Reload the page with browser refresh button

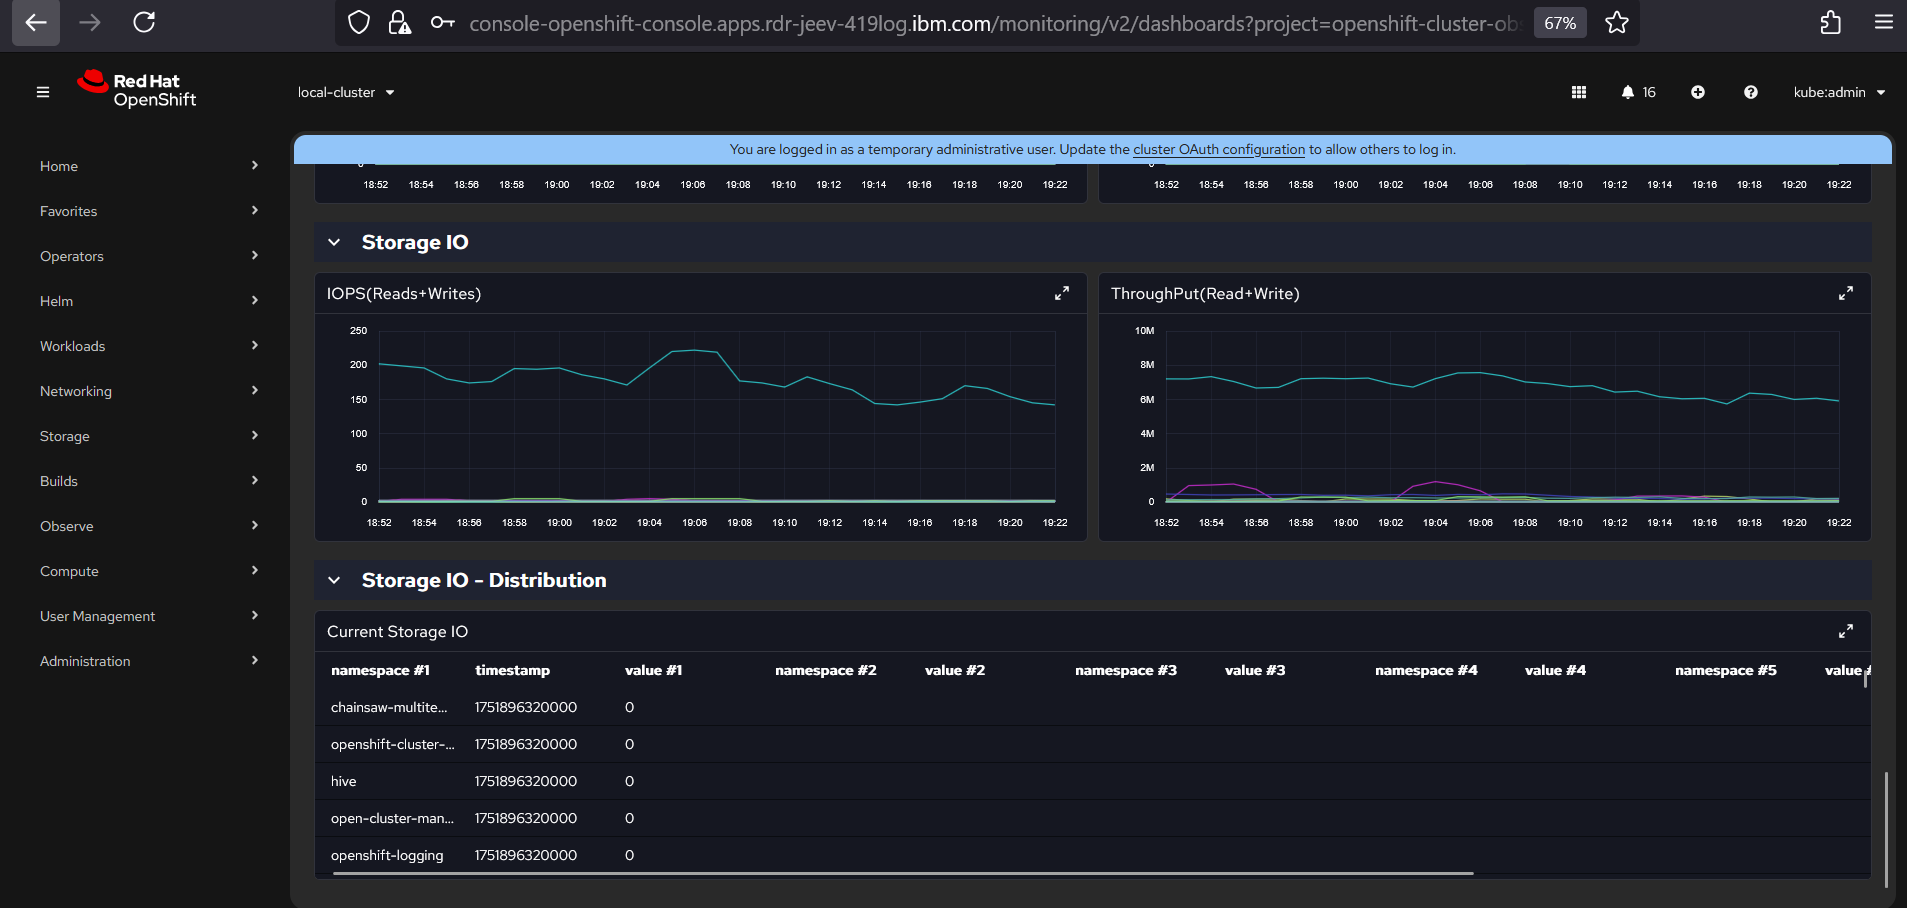pos(144,22)
